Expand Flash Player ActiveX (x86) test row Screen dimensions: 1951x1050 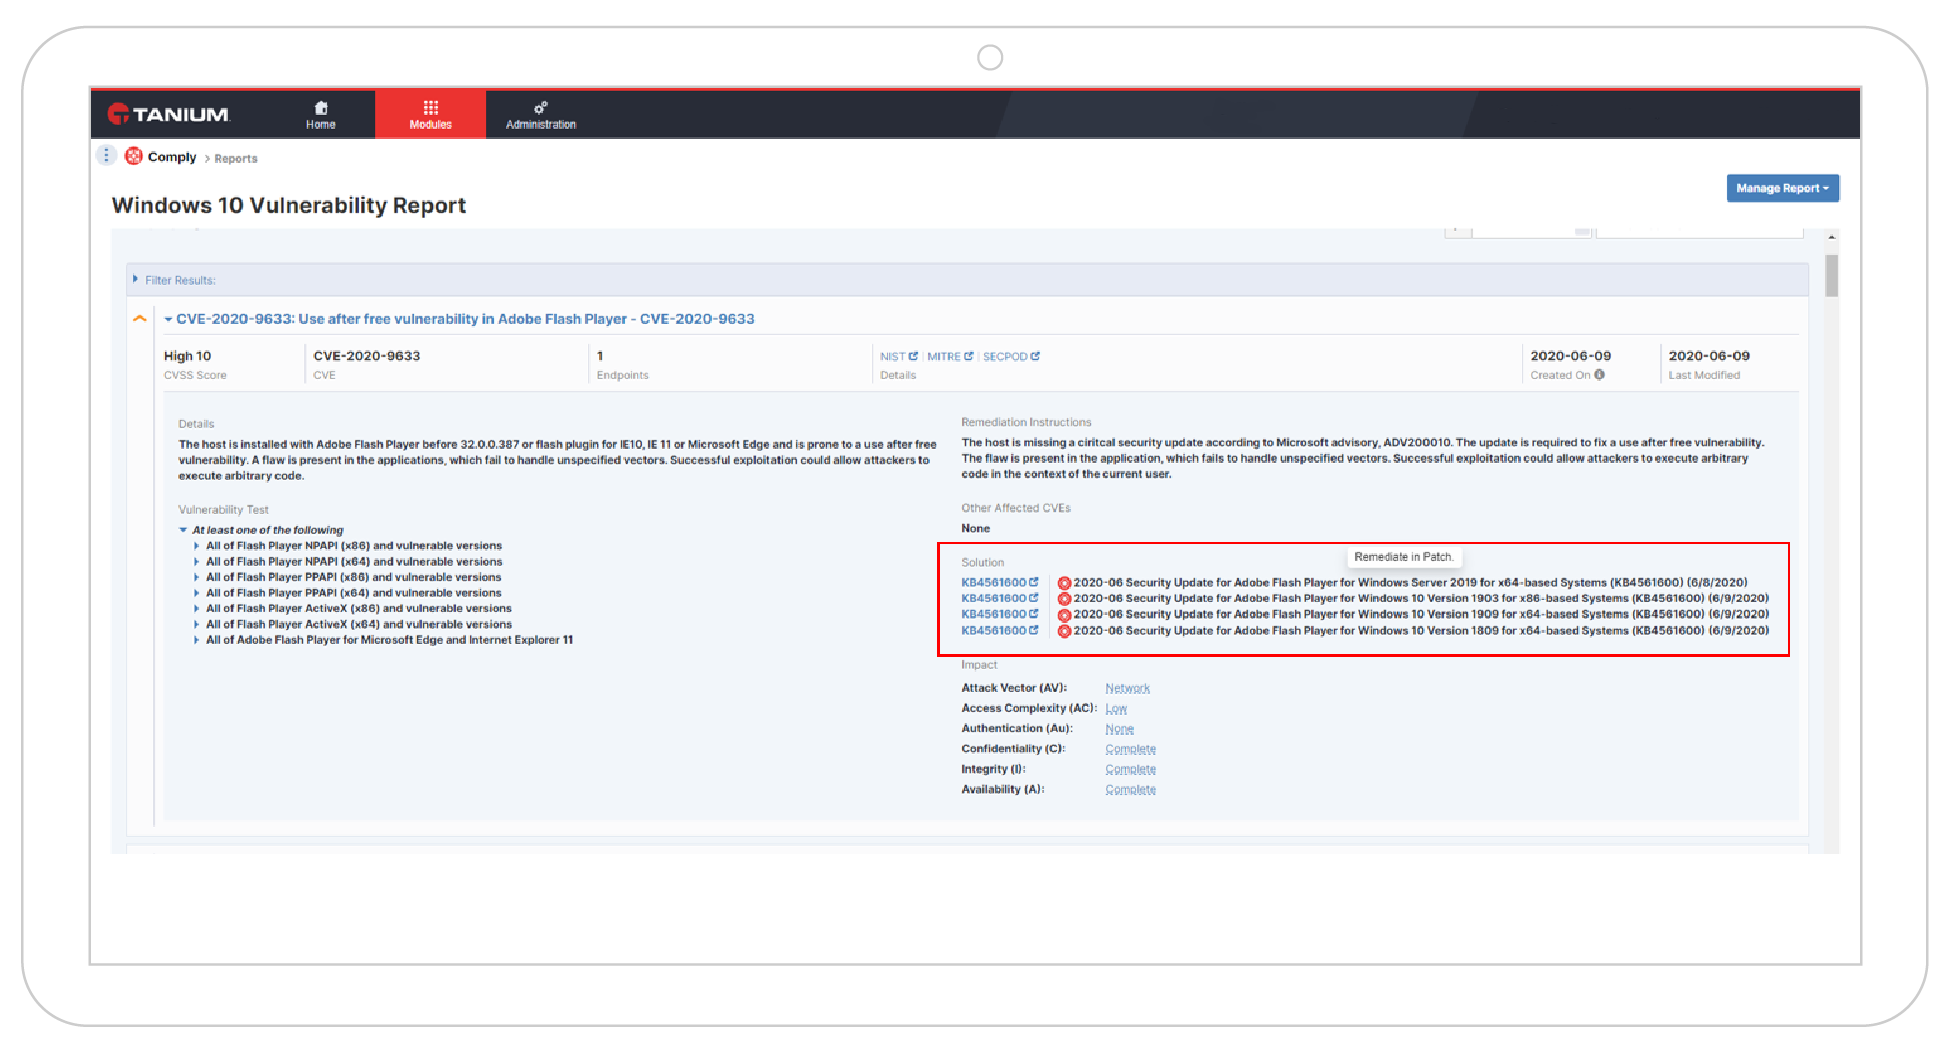pyautogui.click(x=196, y=608)
